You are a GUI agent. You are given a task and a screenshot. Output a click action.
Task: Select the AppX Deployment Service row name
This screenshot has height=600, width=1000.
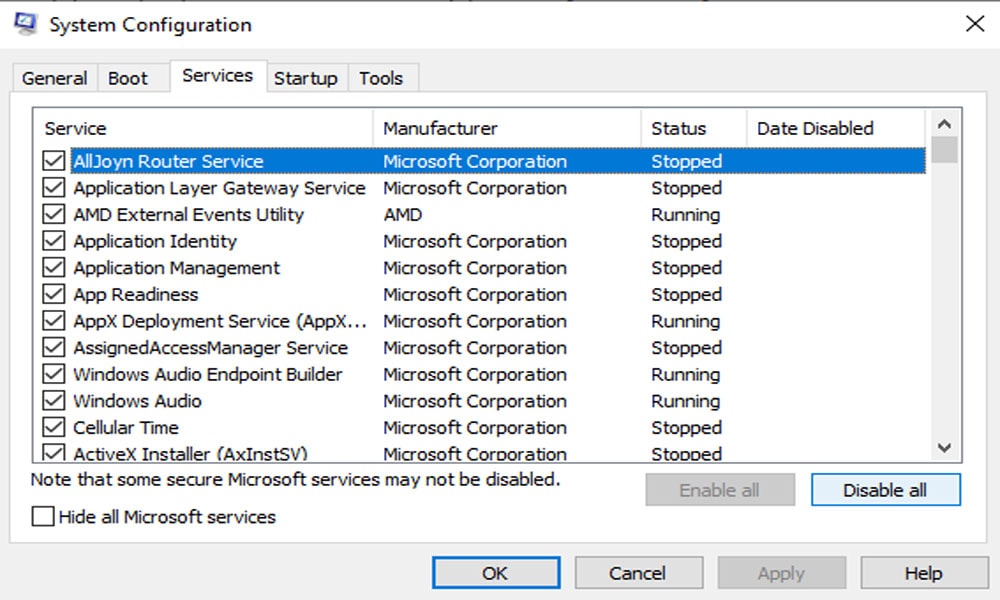220,321
